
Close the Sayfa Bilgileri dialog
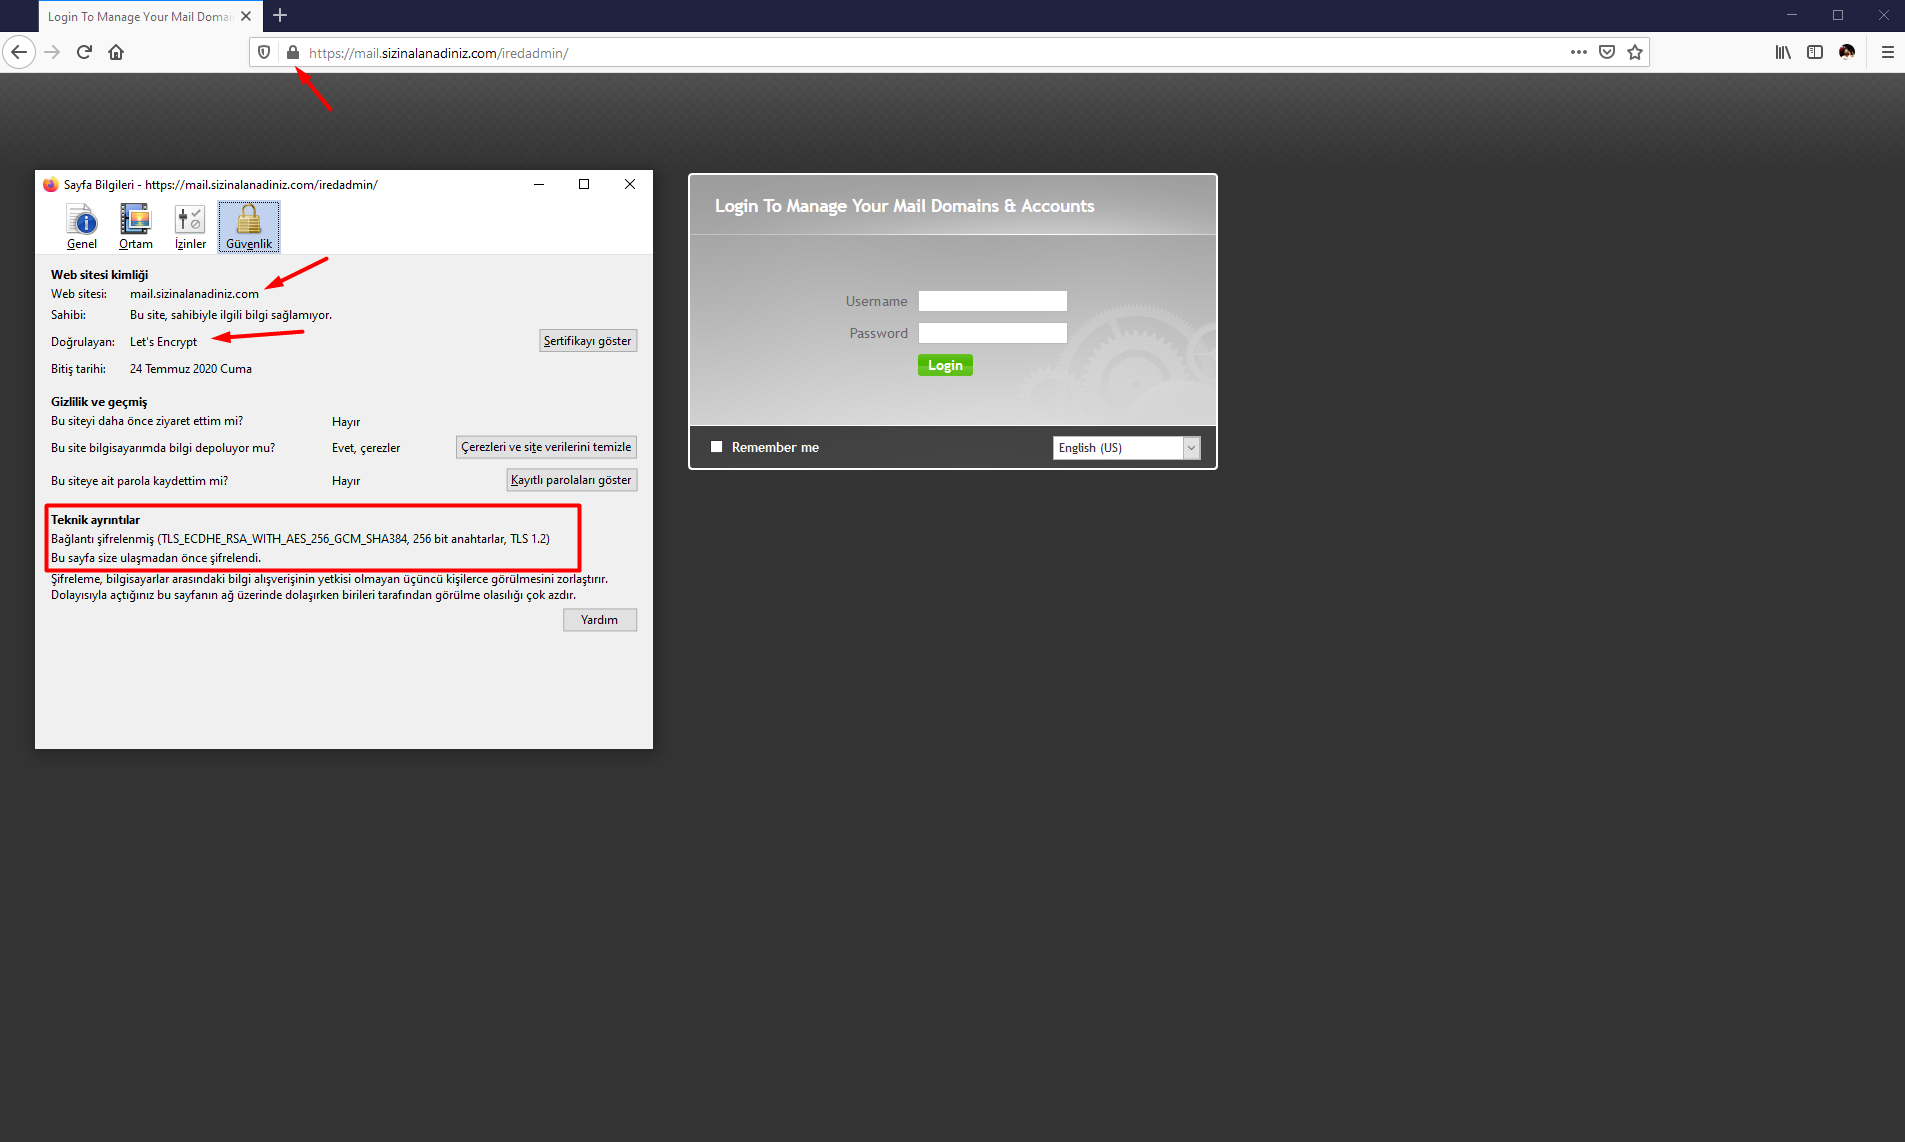[630, 184]
